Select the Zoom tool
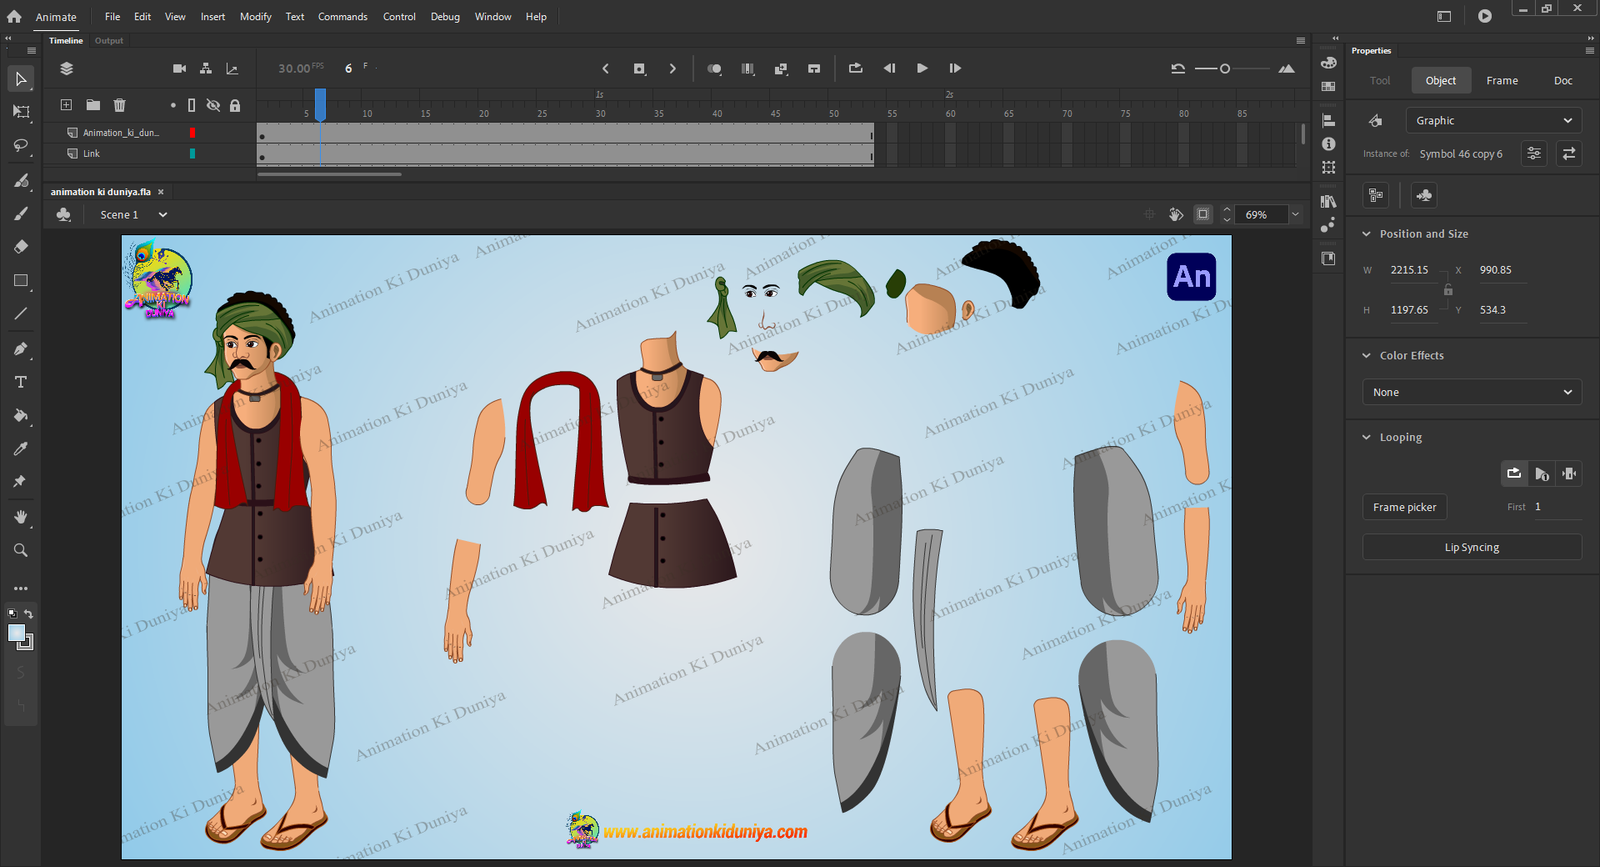 pyautogui.click(x=21, y=550)
